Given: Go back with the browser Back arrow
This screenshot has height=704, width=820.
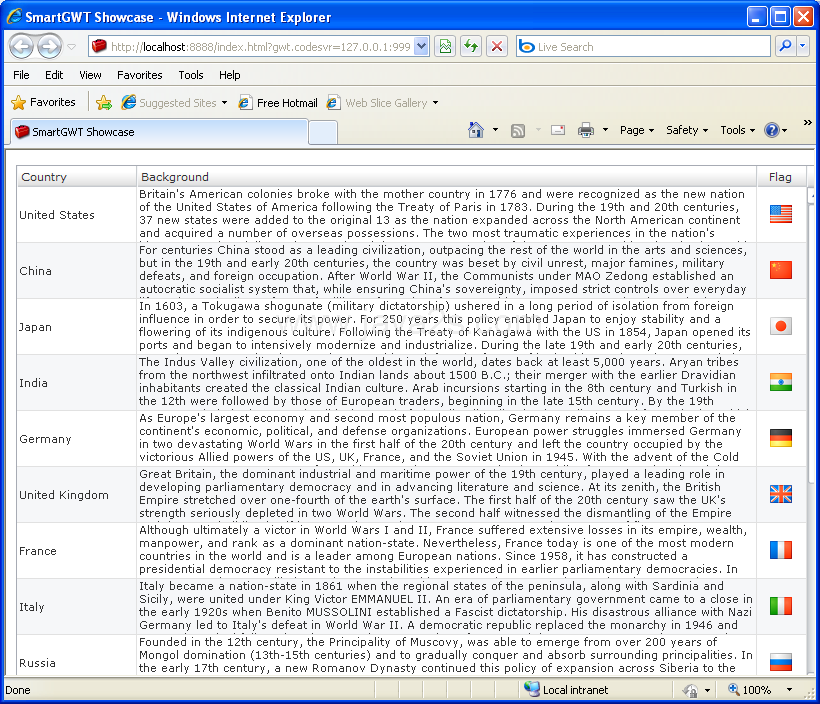Looking at the screenshot, I should pos(21,47).
